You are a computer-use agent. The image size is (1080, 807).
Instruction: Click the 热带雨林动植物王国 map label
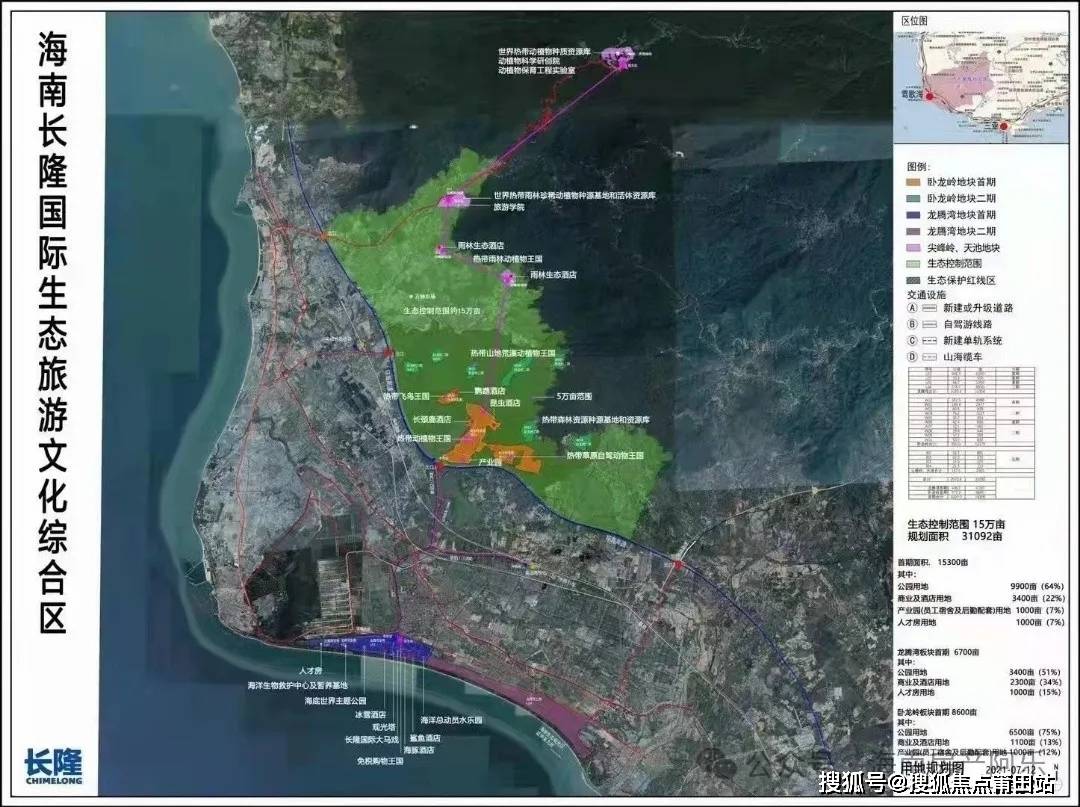508,260
